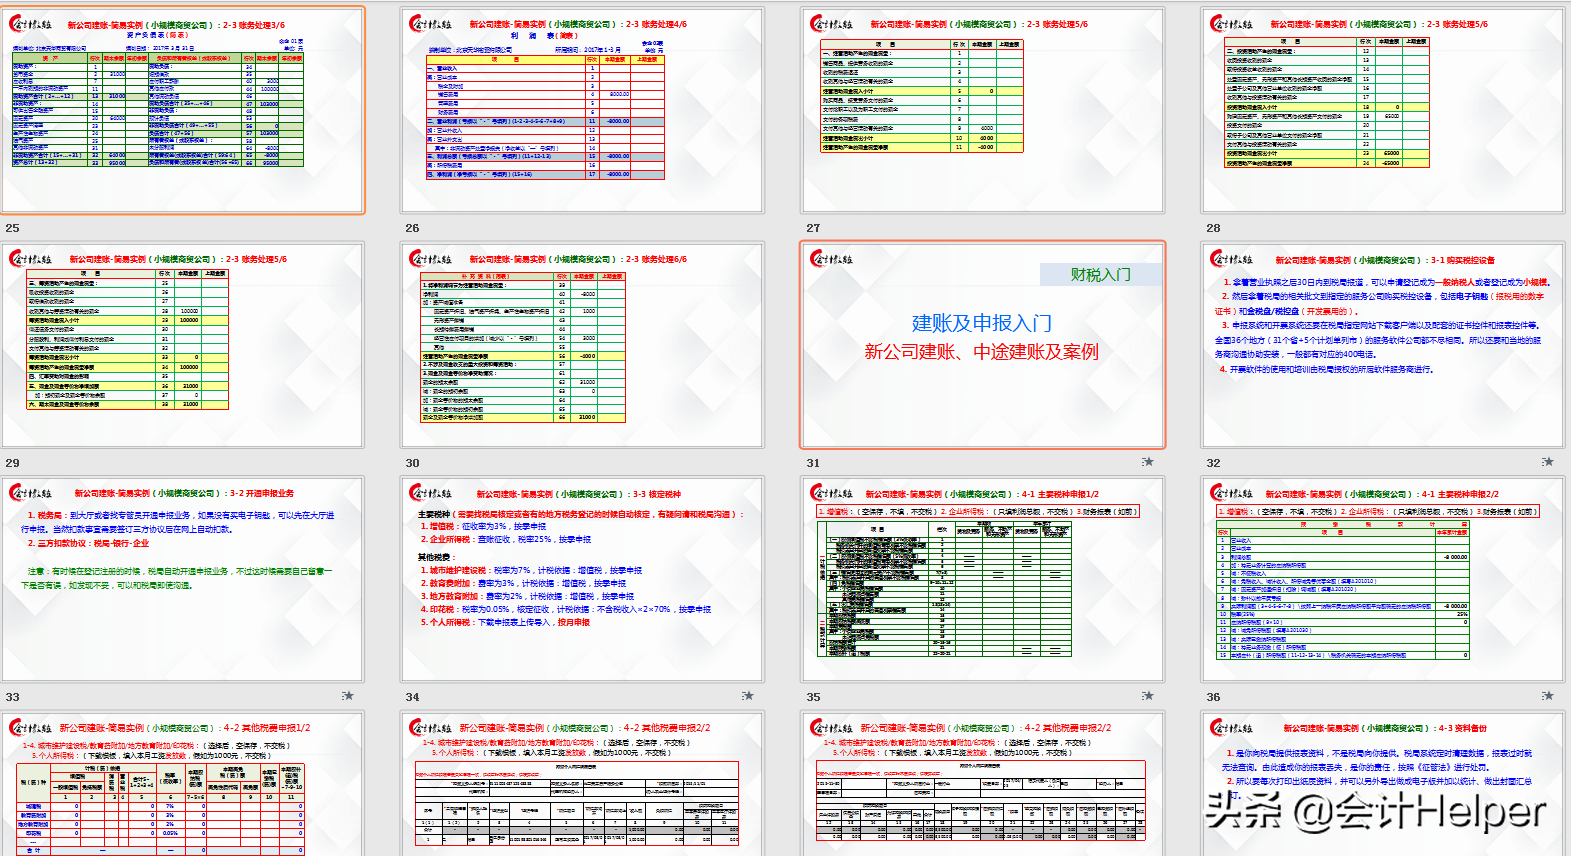
Task: Click the transition star under slide 35
Action: point(1148,695)
